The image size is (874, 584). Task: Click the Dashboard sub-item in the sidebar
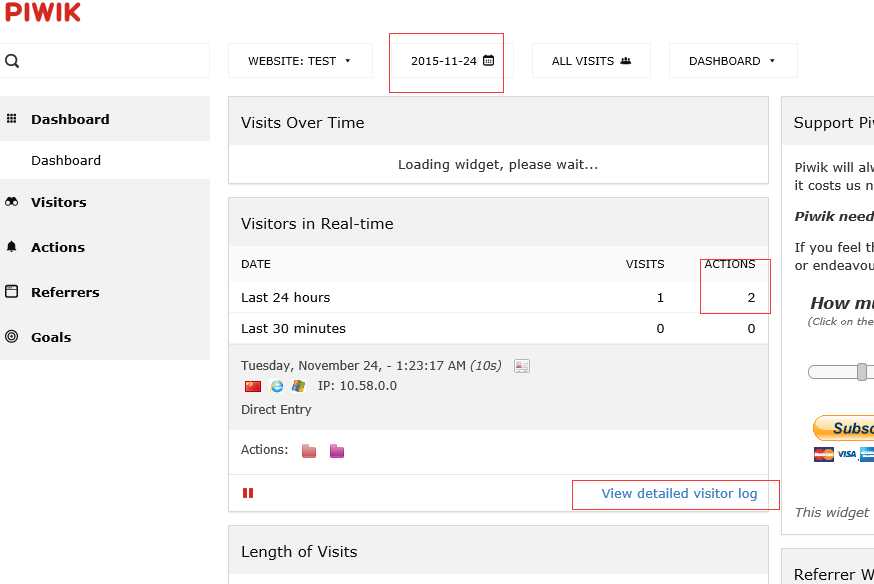[x=66, y=160]
